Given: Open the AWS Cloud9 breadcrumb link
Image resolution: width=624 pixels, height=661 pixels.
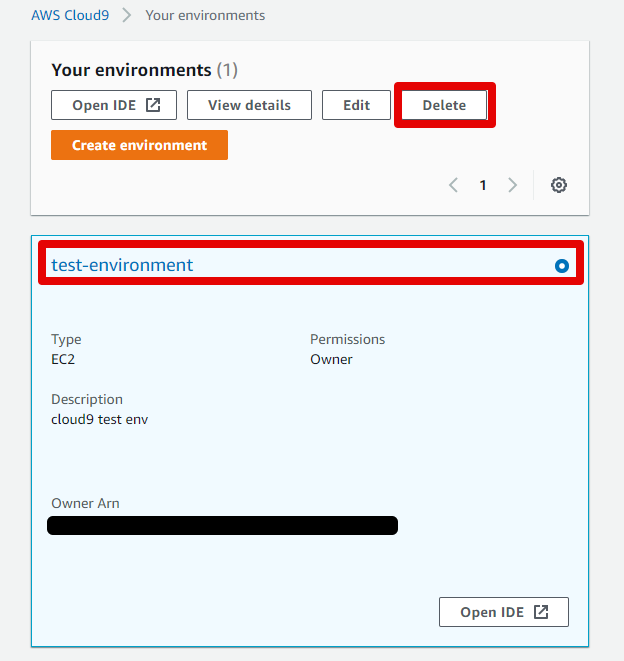Looking at the screenshot, I should coord(70,16).
